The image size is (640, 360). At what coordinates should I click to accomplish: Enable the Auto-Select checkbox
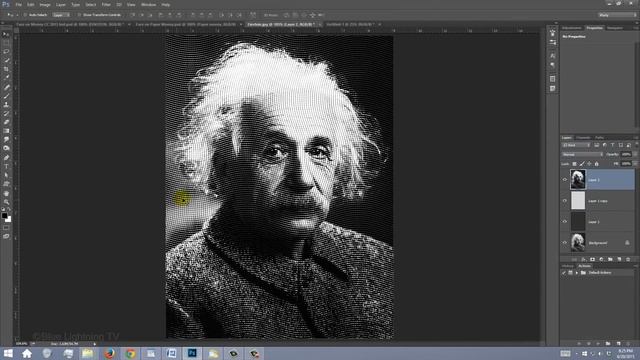(25, 15)
